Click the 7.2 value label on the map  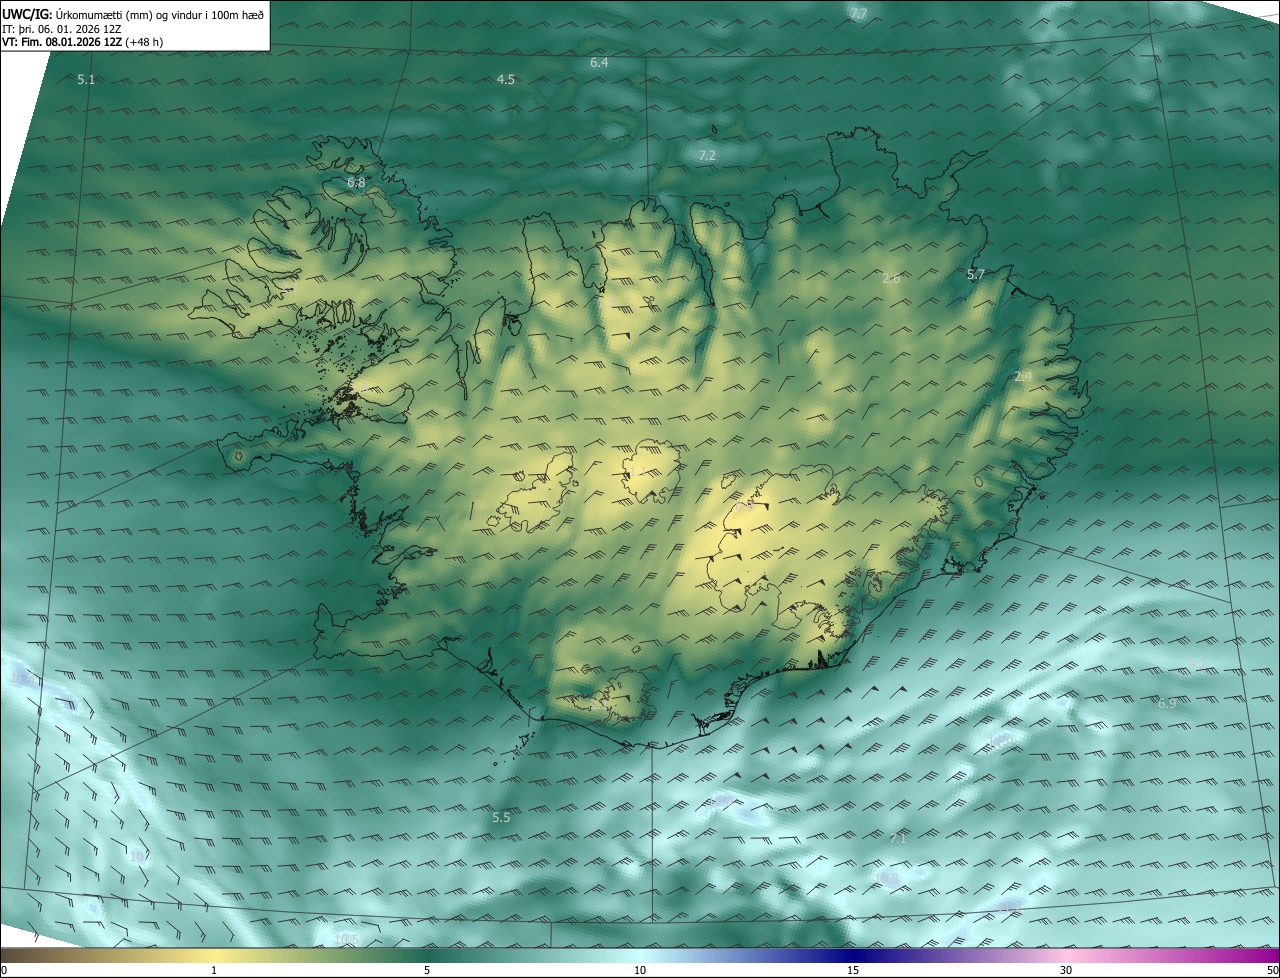[707, 155]
